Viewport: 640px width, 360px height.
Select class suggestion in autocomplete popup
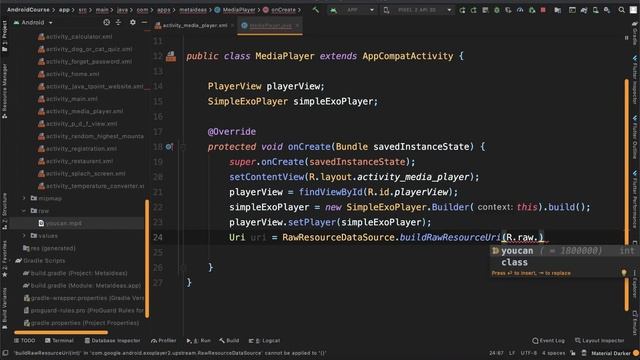tap(563, 262)
